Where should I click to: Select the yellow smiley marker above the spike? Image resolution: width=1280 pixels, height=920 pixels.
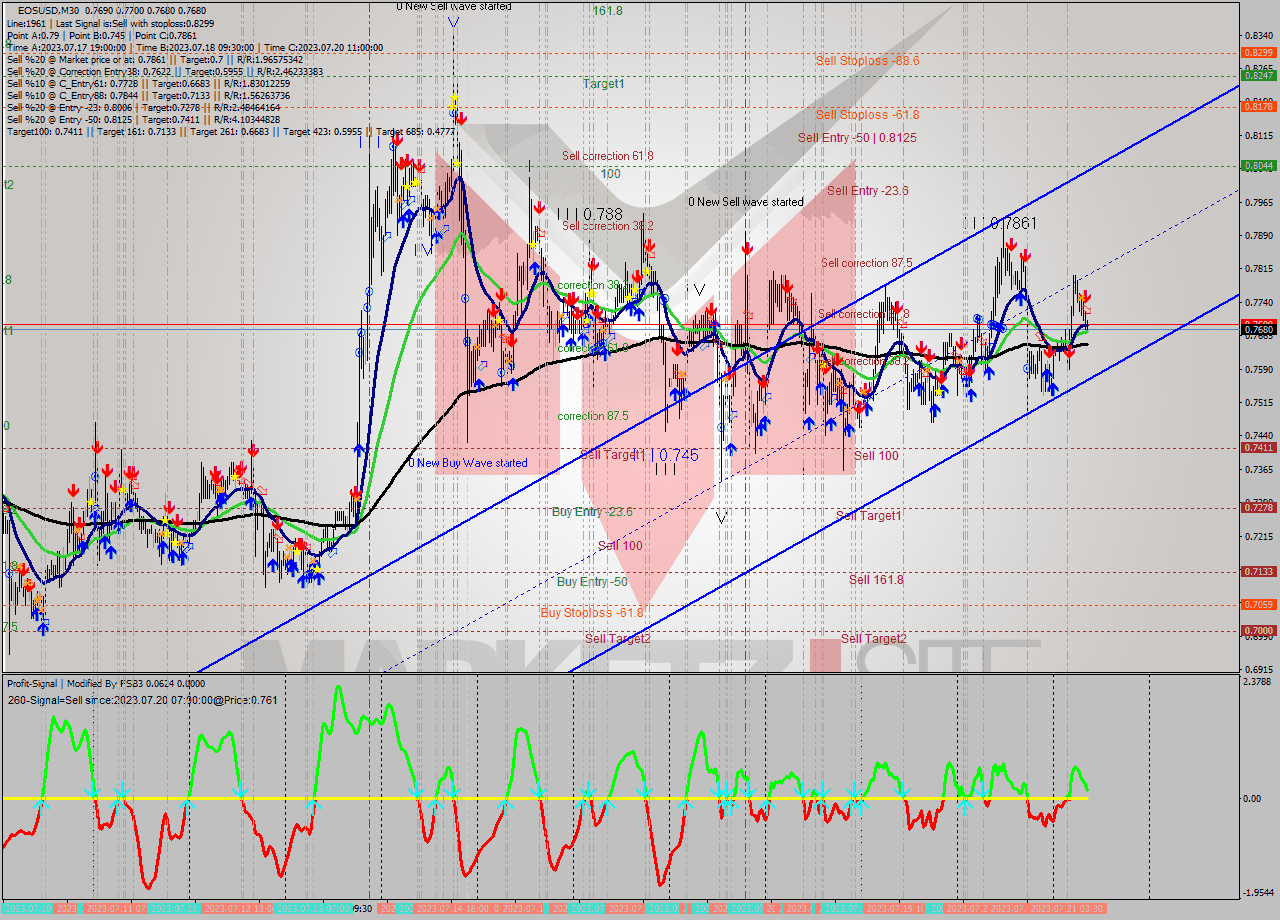[x=454, y=99]
